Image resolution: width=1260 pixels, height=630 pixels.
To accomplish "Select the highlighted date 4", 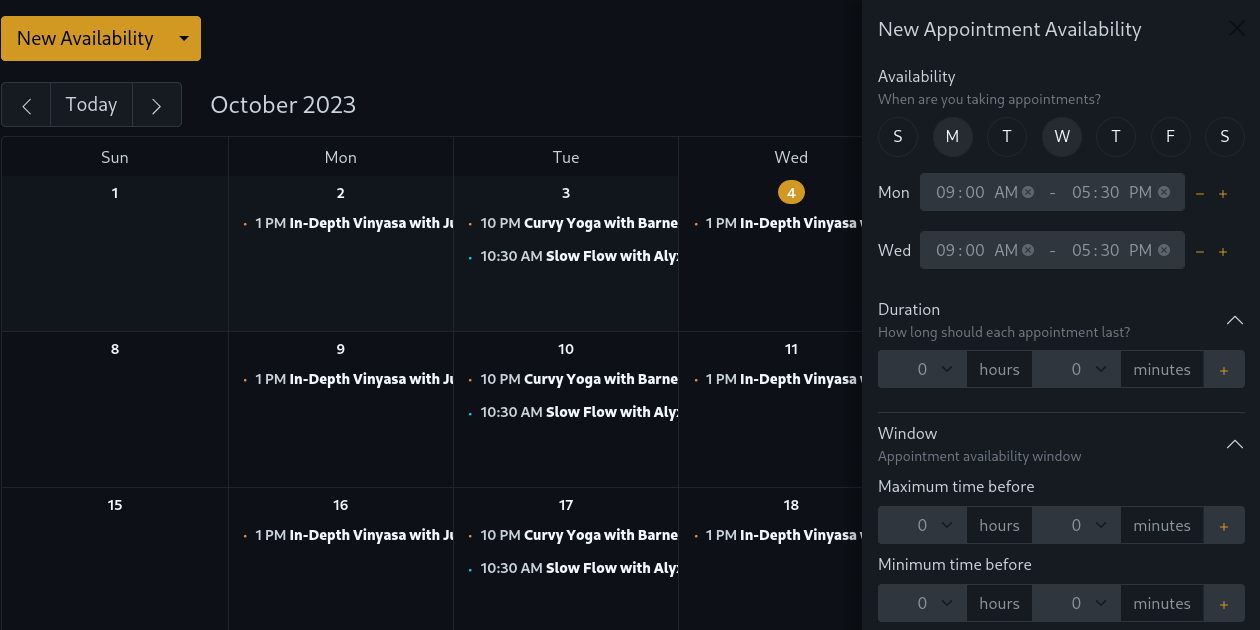I will pyautogui.click(x=791, y=192).
